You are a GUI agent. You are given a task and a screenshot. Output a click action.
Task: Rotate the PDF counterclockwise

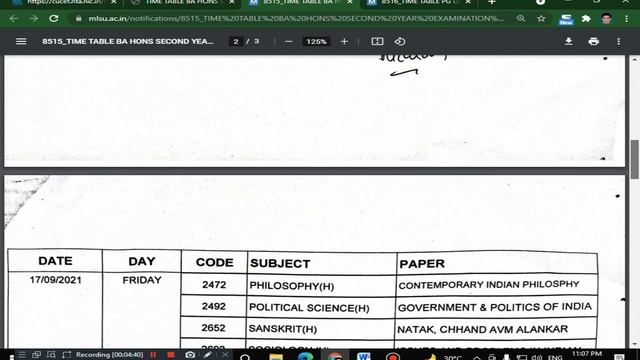400,41
